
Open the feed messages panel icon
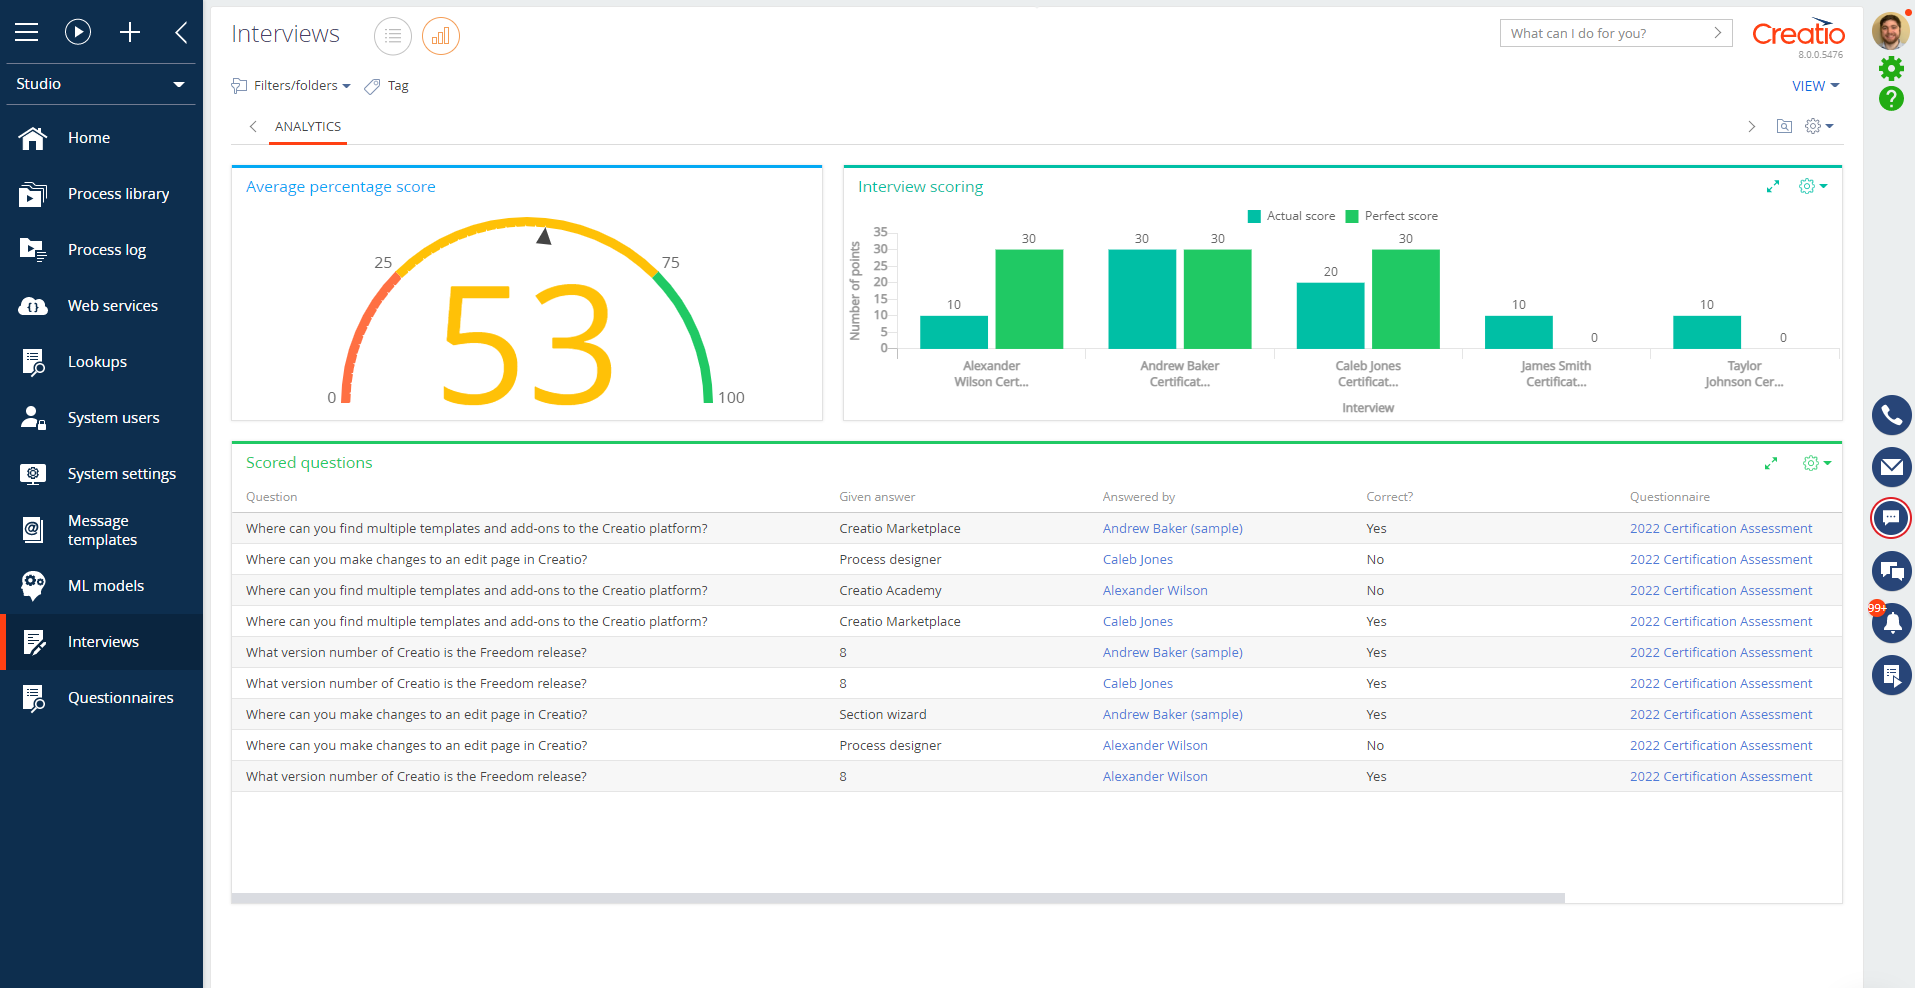tap(1891, 571)
